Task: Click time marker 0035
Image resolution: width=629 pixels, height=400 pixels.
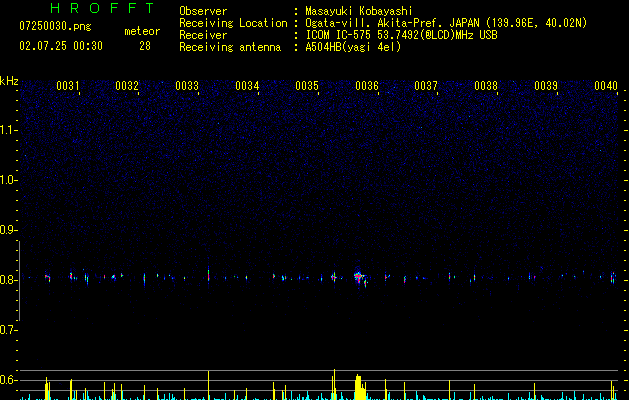Action: pos(307,86)
